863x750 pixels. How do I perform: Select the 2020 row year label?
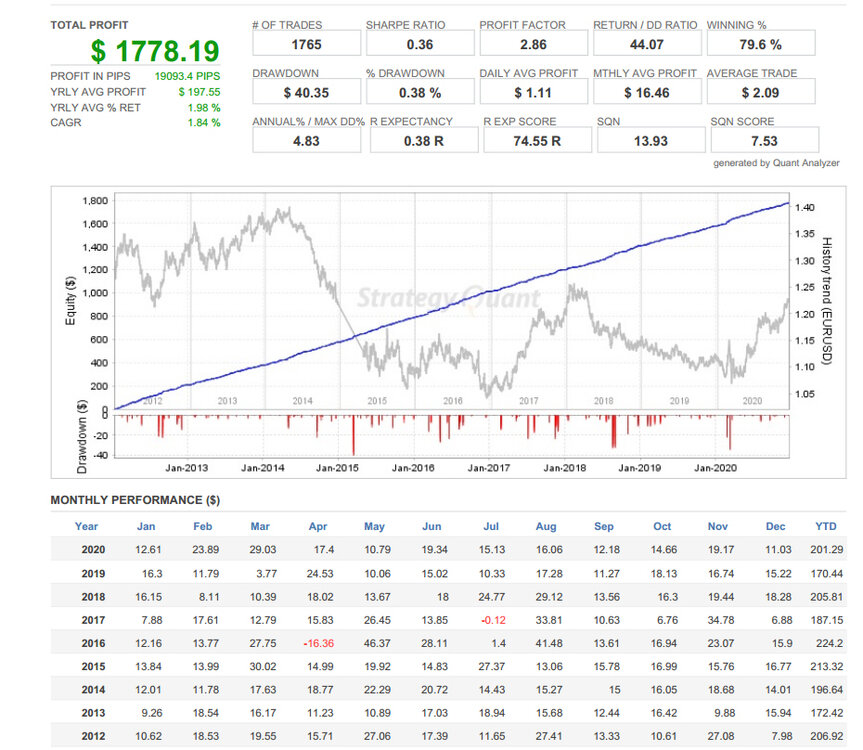click(93, 550)
